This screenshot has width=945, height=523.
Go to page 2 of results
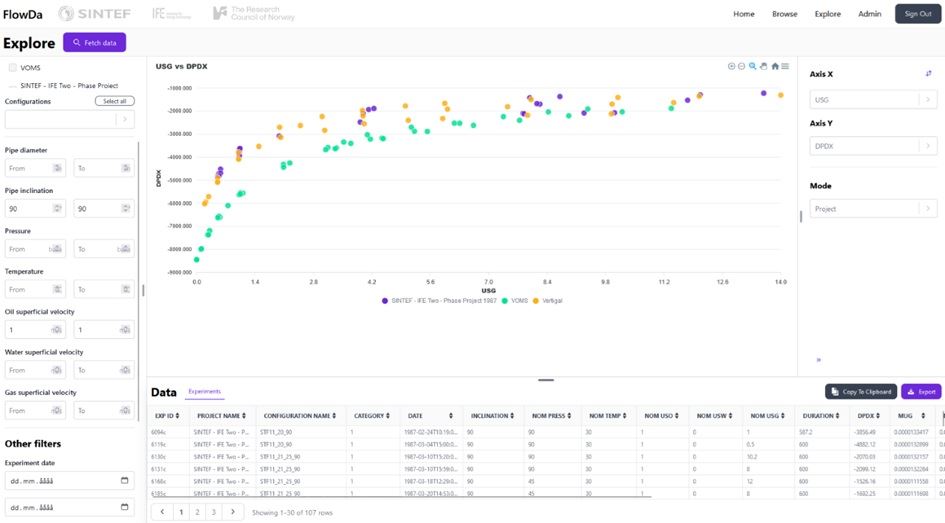[197, 511]
